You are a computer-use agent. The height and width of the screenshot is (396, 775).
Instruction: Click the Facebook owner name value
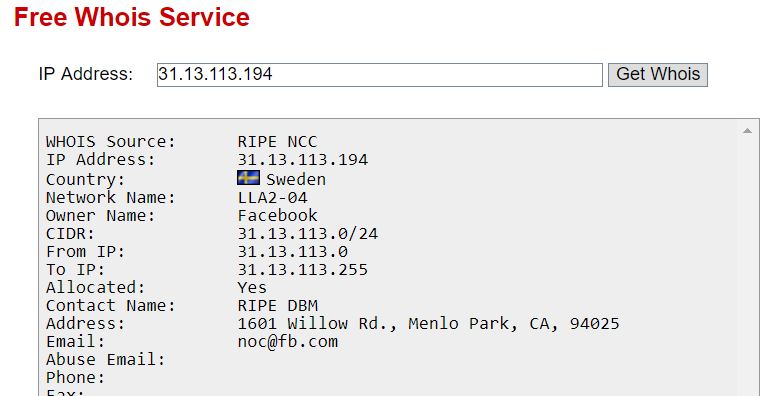point(278,216)
